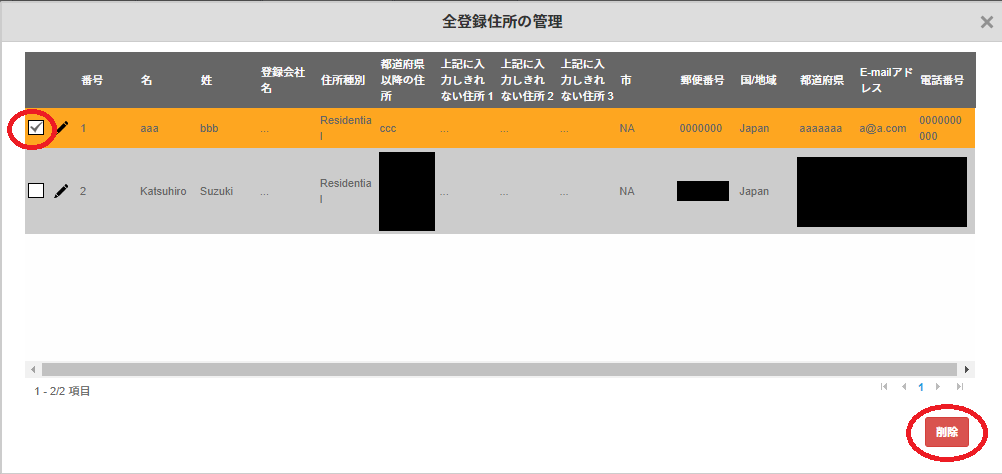Click the 郵便番号 column header
Screen dimensions: 1002x474
point(702,80)
